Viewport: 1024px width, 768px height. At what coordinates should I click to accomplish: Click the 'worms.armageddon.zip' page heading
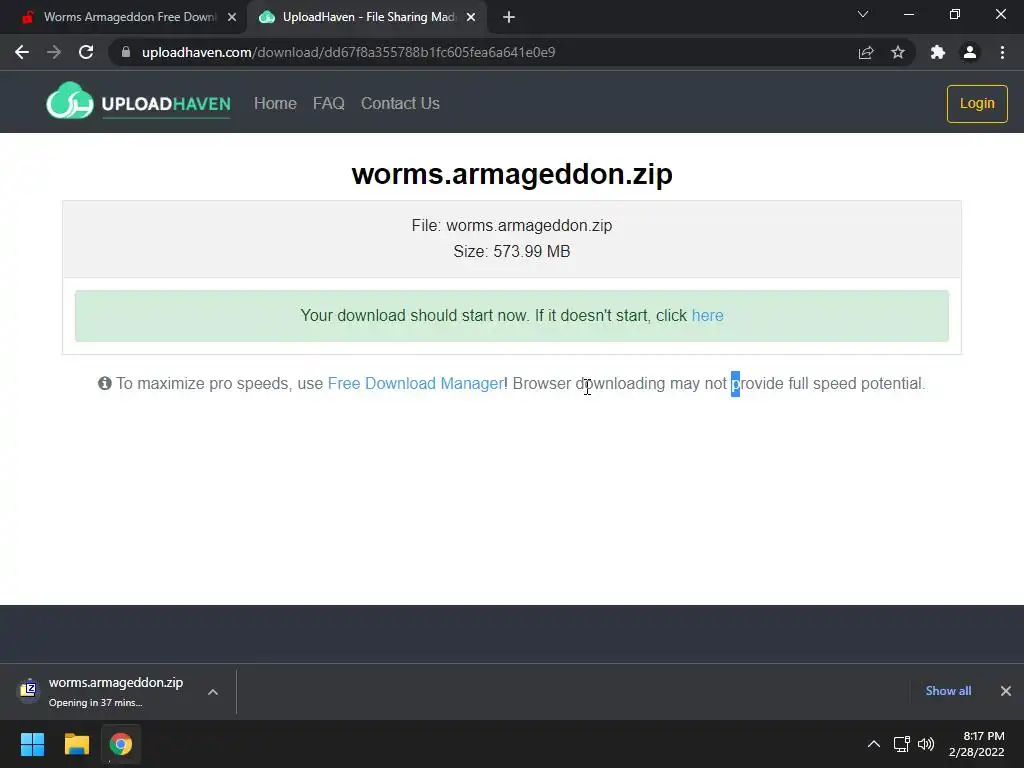pos(512,174)
